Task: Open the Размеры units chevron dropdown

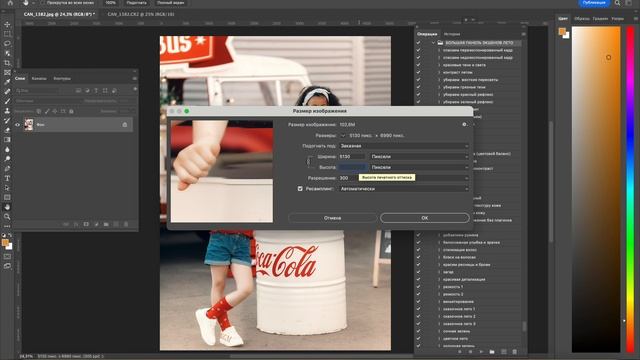Action: (x=342, y=136)
